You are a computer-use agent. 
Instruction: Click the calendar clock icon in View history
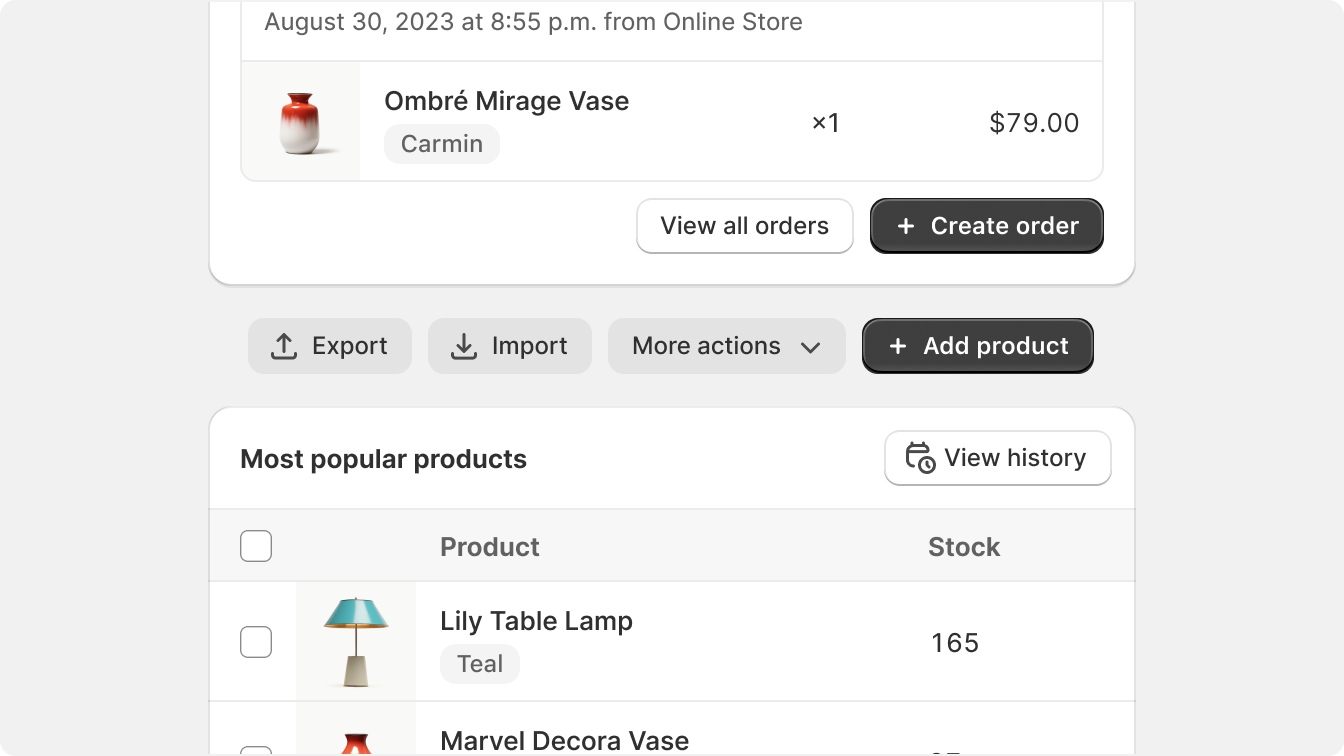[x=920, y=458]
